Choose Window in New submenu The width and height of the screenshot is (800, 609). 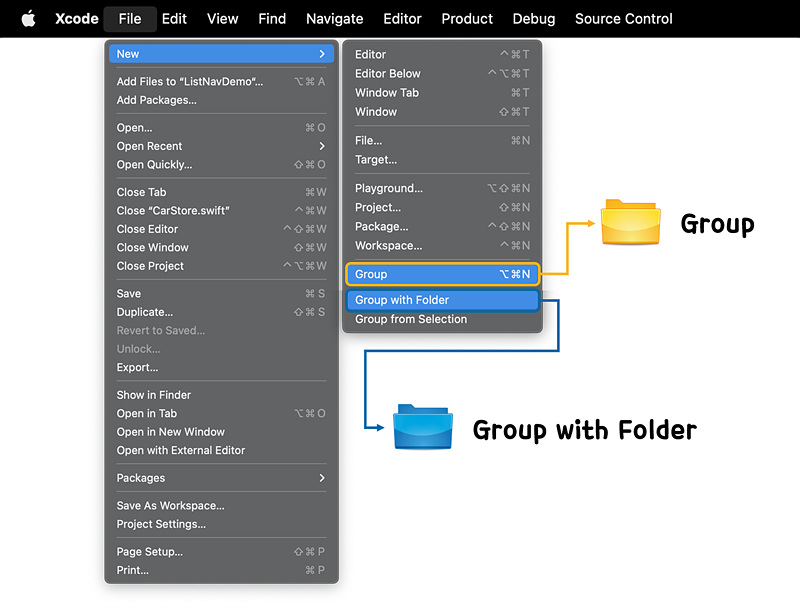pos(442,112)
